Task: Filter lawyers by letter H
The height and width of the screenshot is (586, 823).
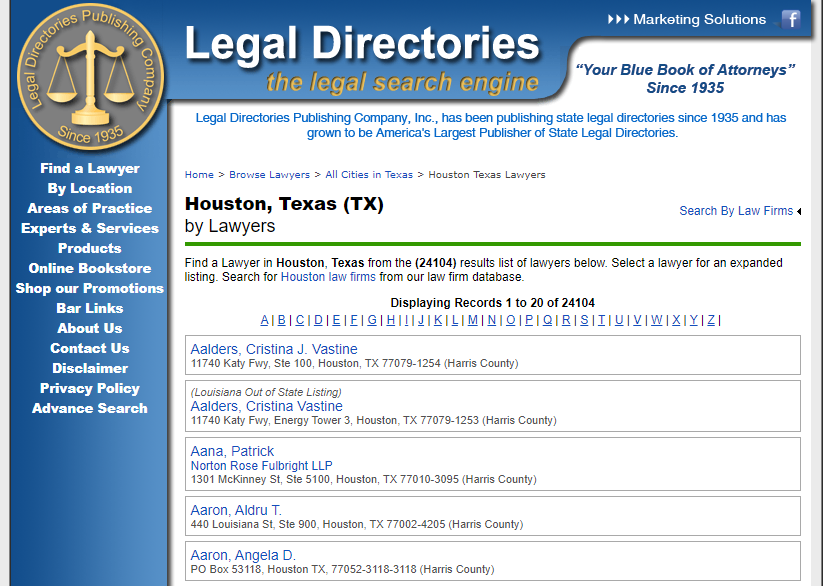Action: (x=391, y=320)
